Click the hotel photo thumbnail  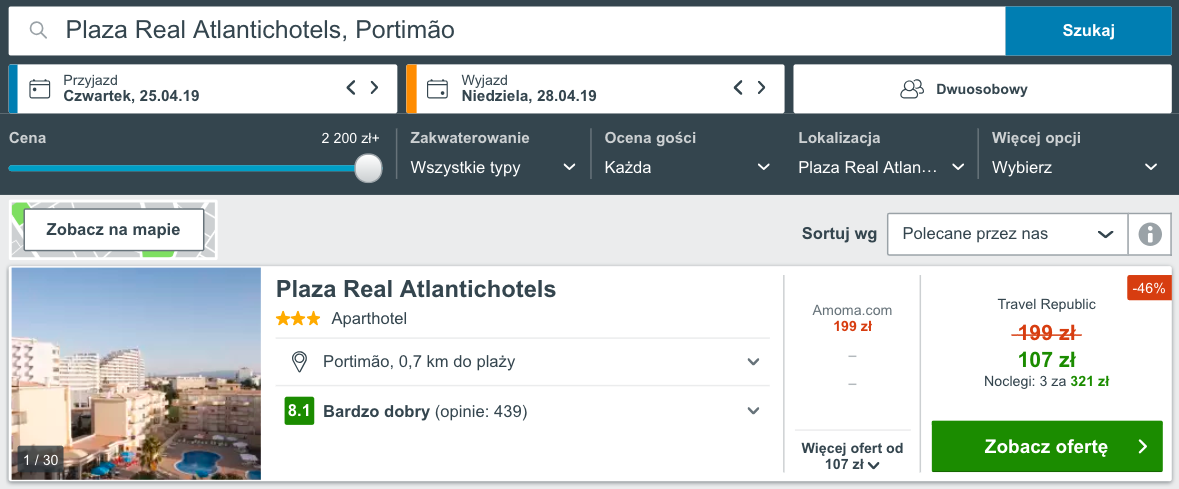point(136,374)
